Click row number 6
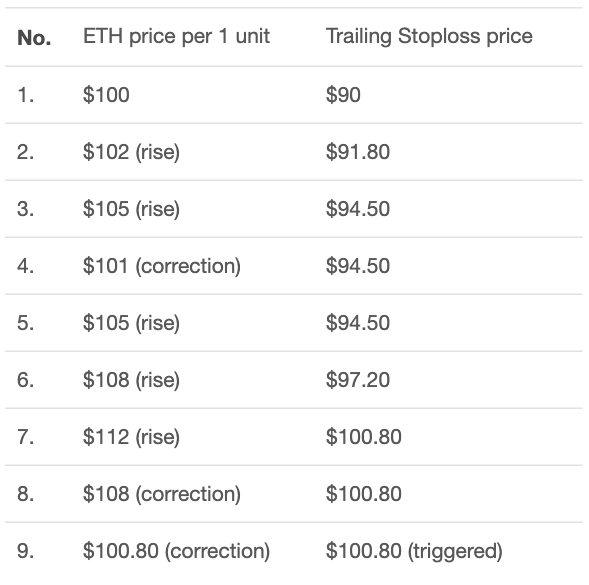The width and height of the screenshot is (589, 585). pyautogui.click(x=25, y=380)
